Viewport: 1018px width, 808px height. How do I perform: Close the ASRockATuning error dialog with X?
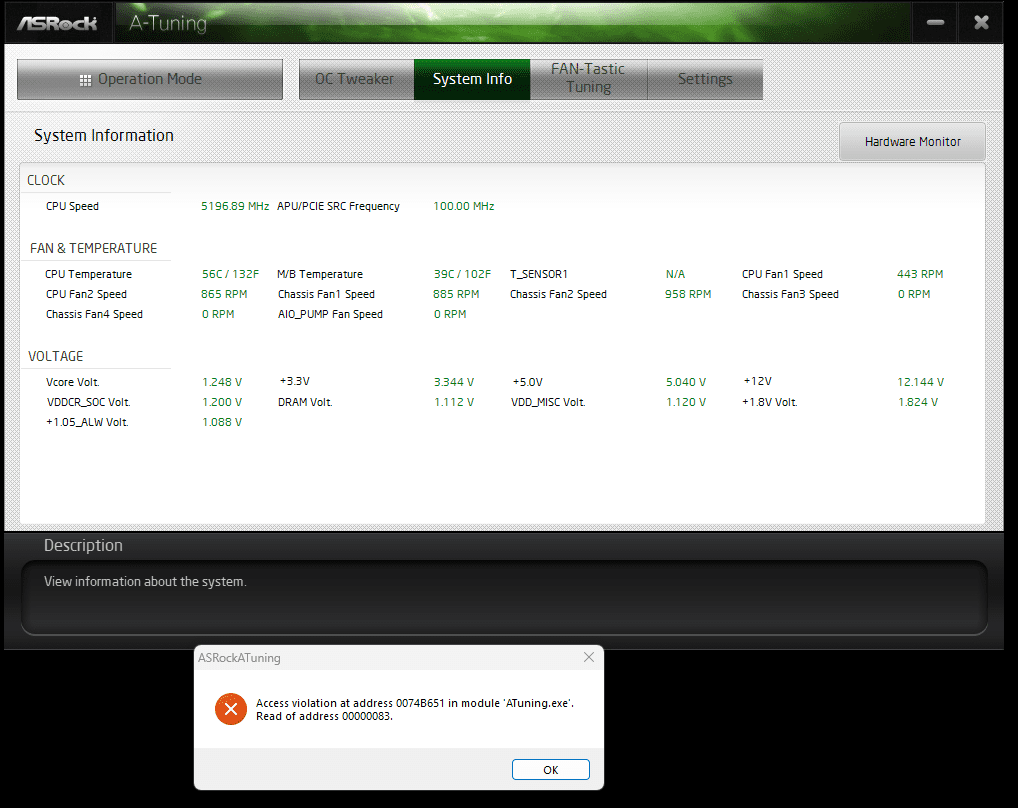click(588, 657)
